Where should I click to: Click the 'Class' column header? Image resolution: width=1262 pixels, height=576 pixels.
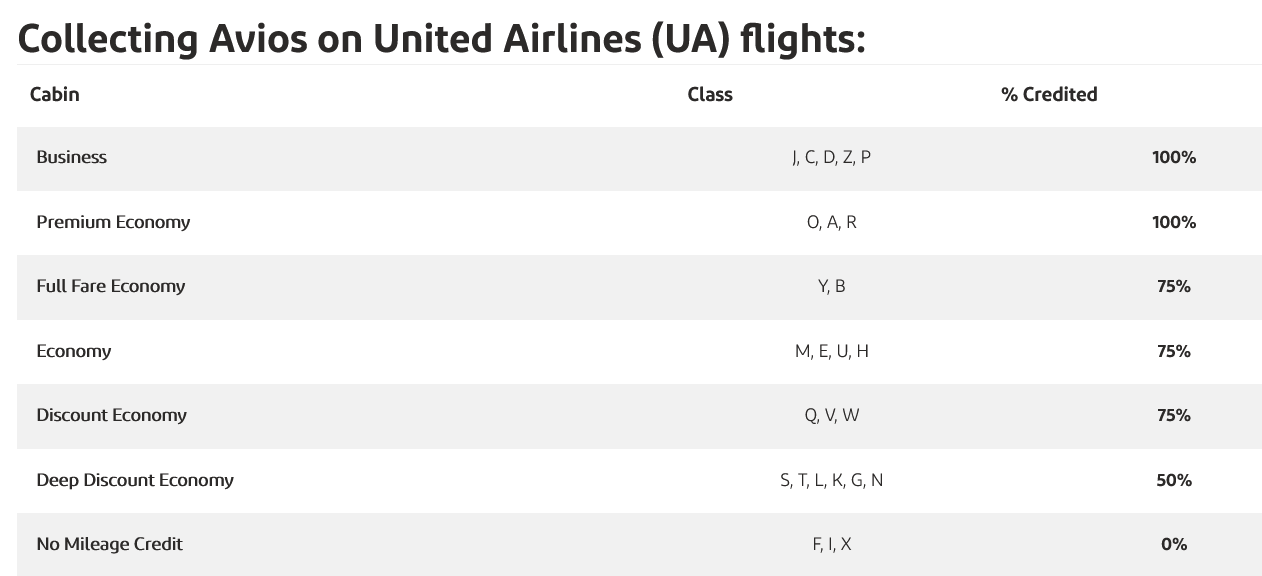710,94
